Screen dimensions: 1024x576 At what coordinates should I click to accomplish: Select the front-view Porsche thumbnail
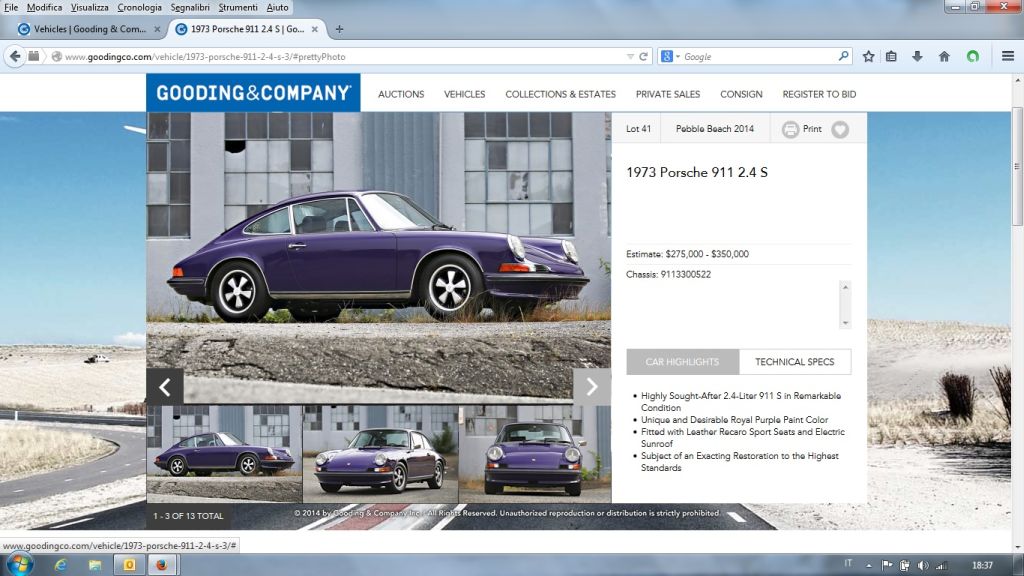click(535, 454)
